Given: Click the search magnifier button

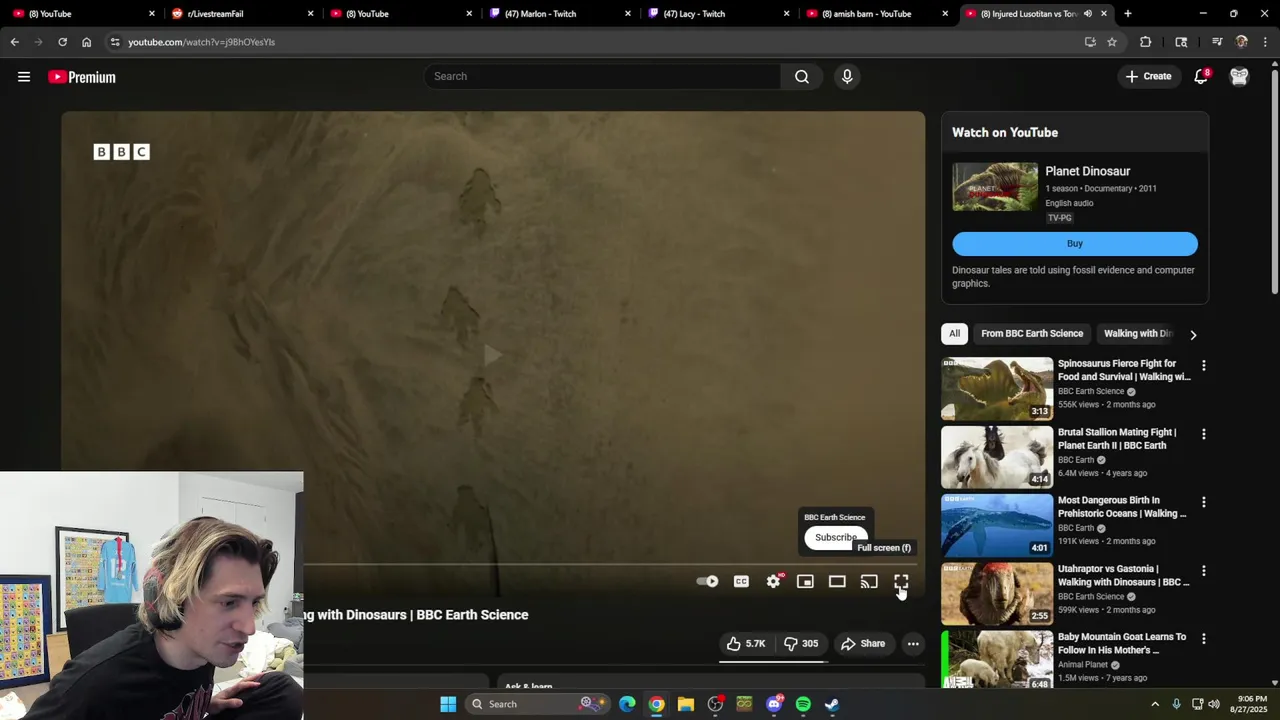Looking at the screenshot, I should click(802, 76).
